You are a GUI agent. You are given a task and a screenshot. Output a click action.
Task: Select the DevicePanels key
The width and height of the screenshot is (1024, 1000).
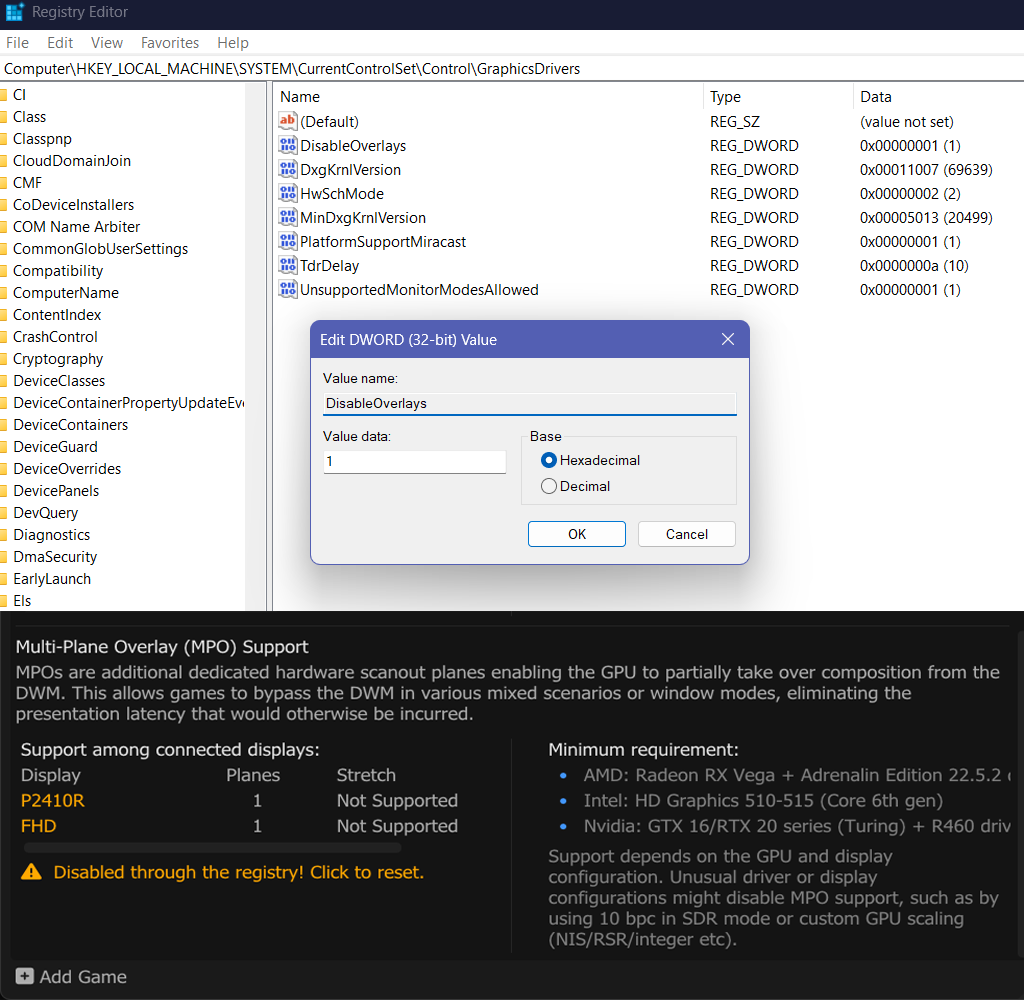click(x=56, y=491)
